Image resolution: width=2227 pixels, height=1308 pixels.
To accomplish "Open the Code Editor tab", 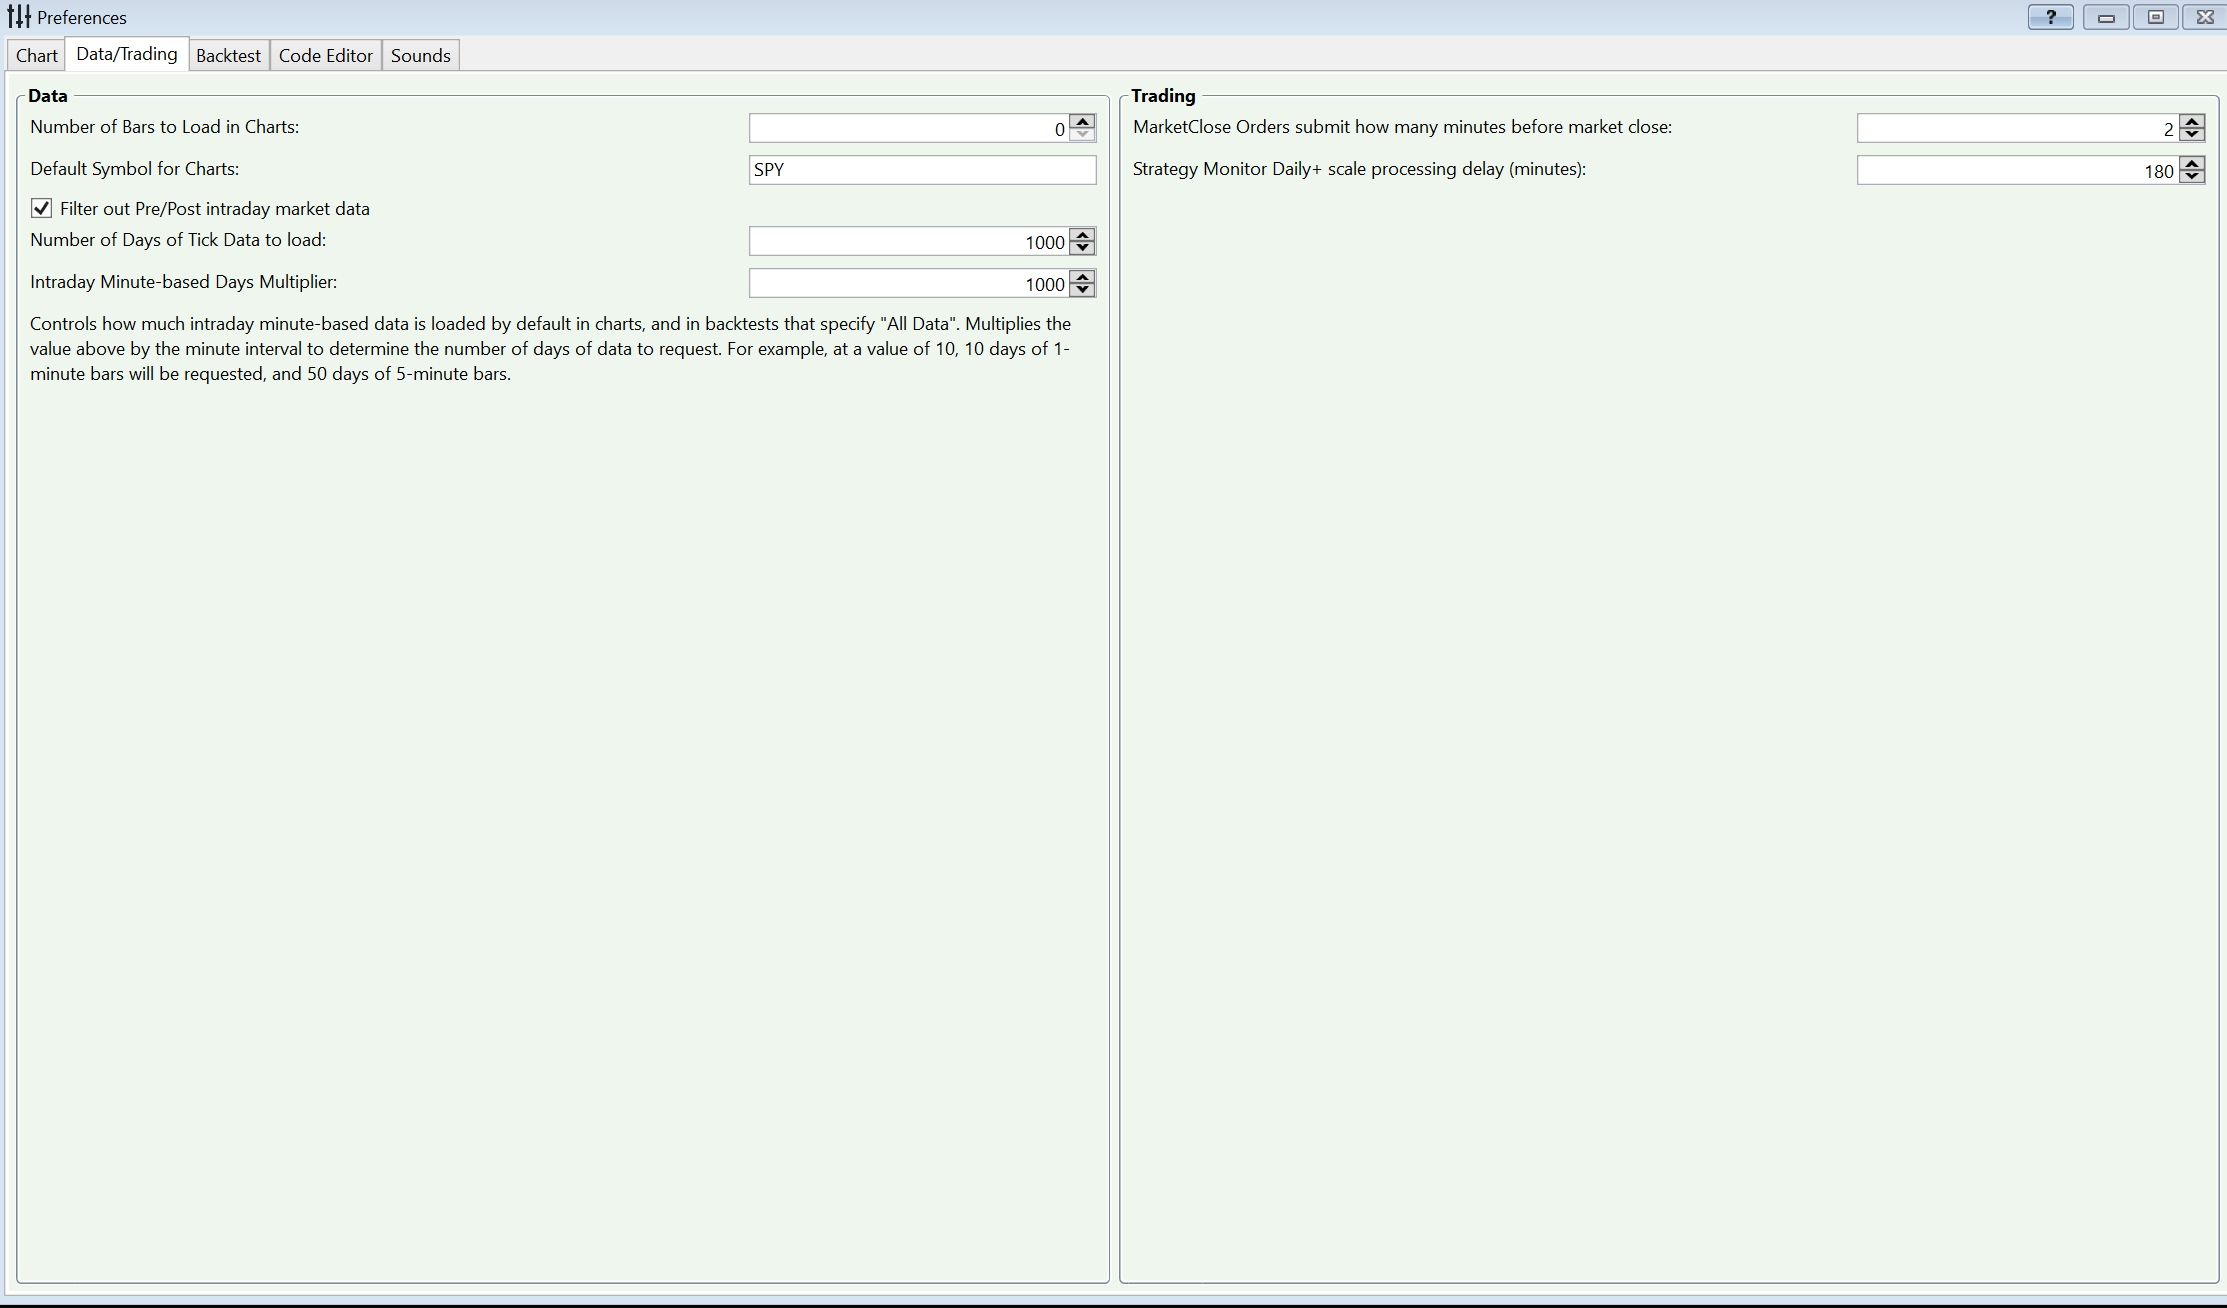I will (325, 56).
